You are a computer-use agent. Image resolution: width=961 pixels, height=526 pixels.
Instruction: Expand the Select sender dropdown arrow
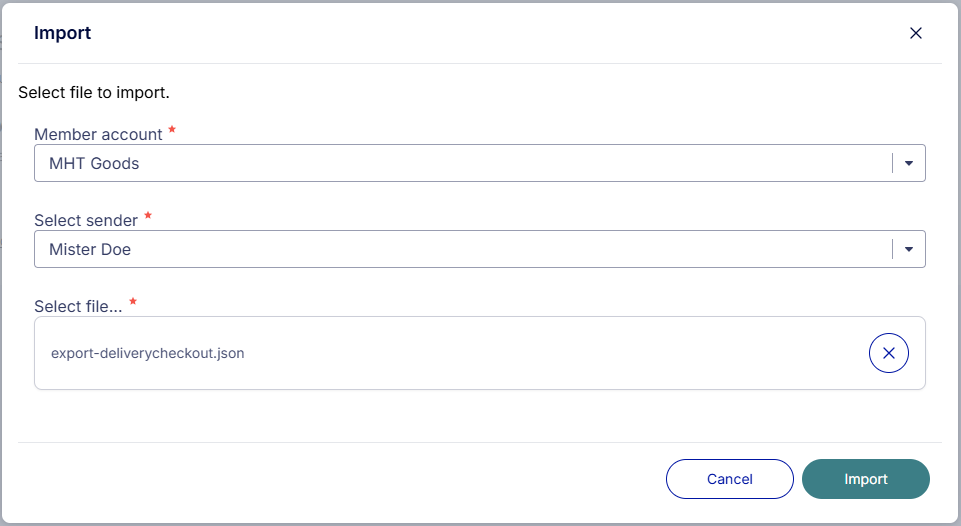point(909,249)
